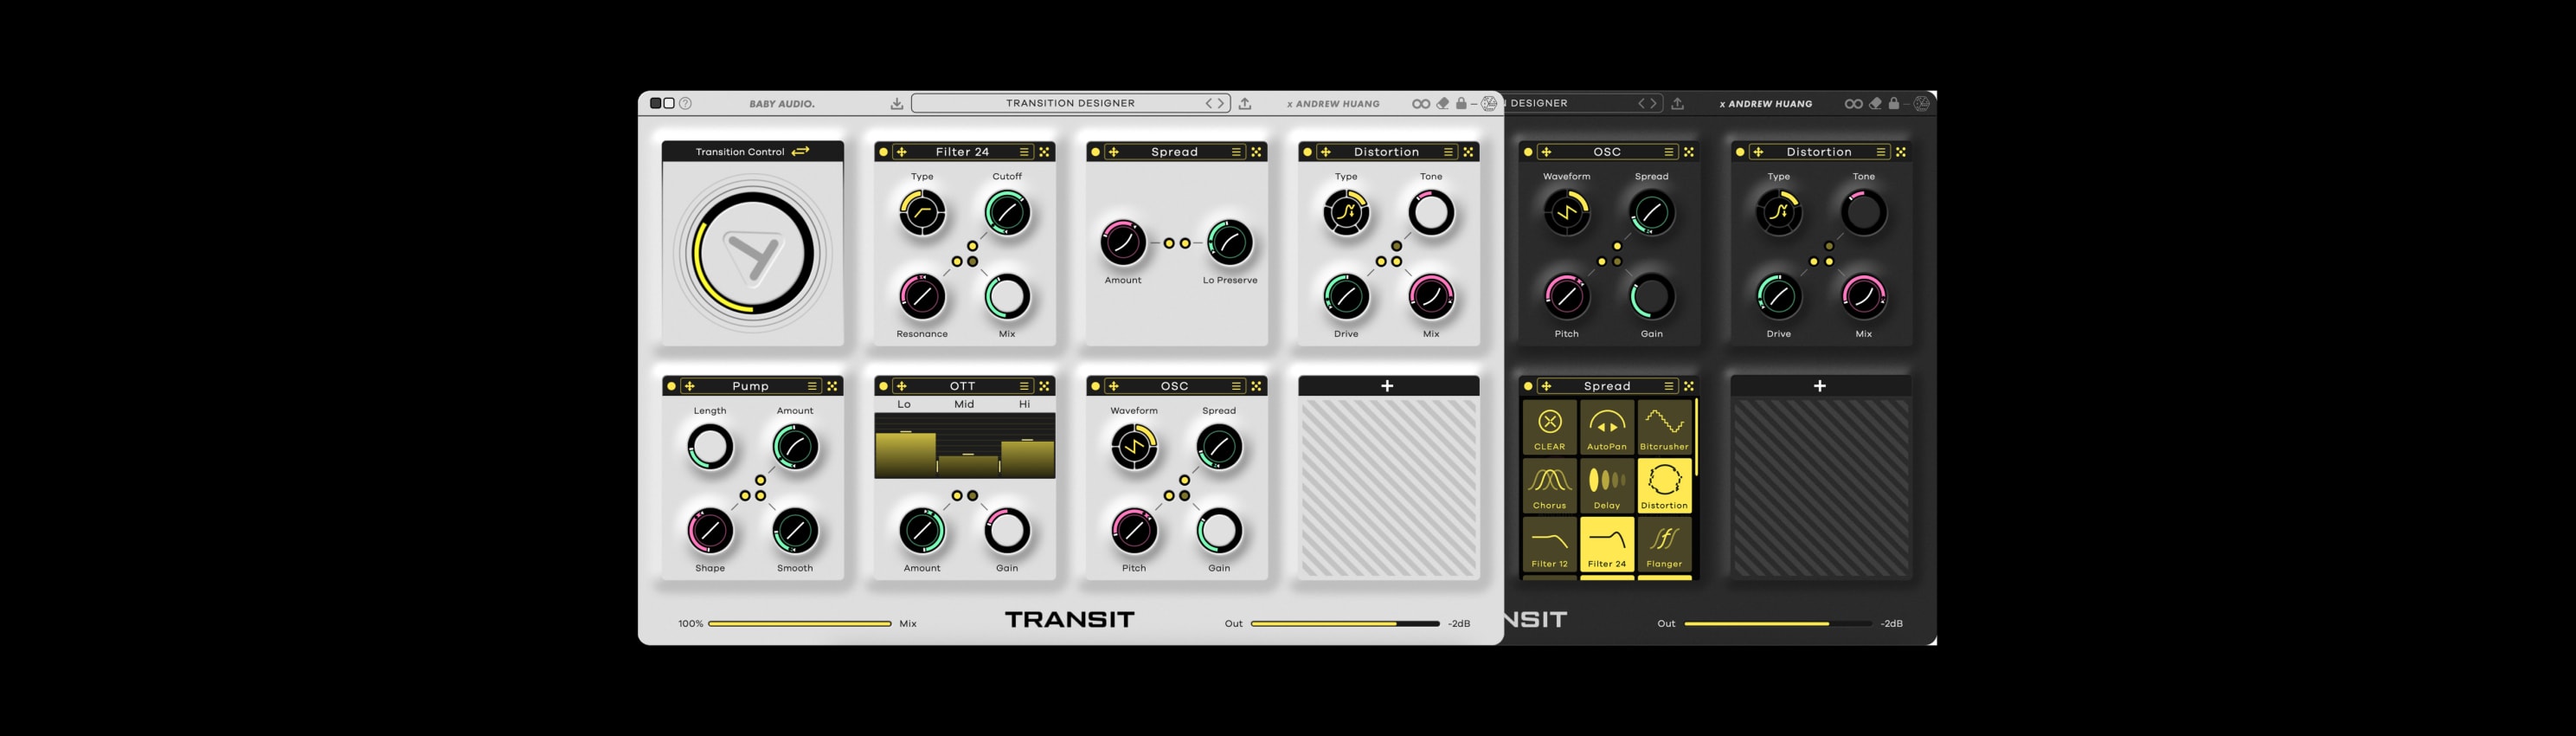
Task: Click the eraser icon in light window
Action: 1442,103
